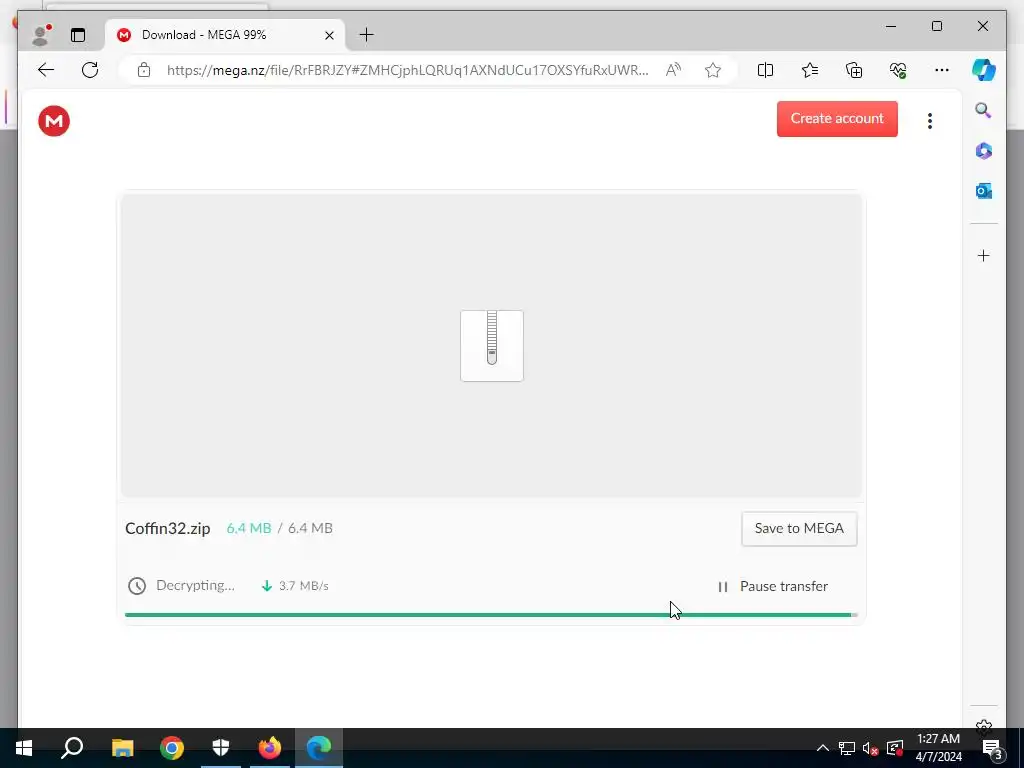This screenshot has width=1024, height=768.
Task: Launch Copilot from the toolbar
Action: tap(984, 70)
